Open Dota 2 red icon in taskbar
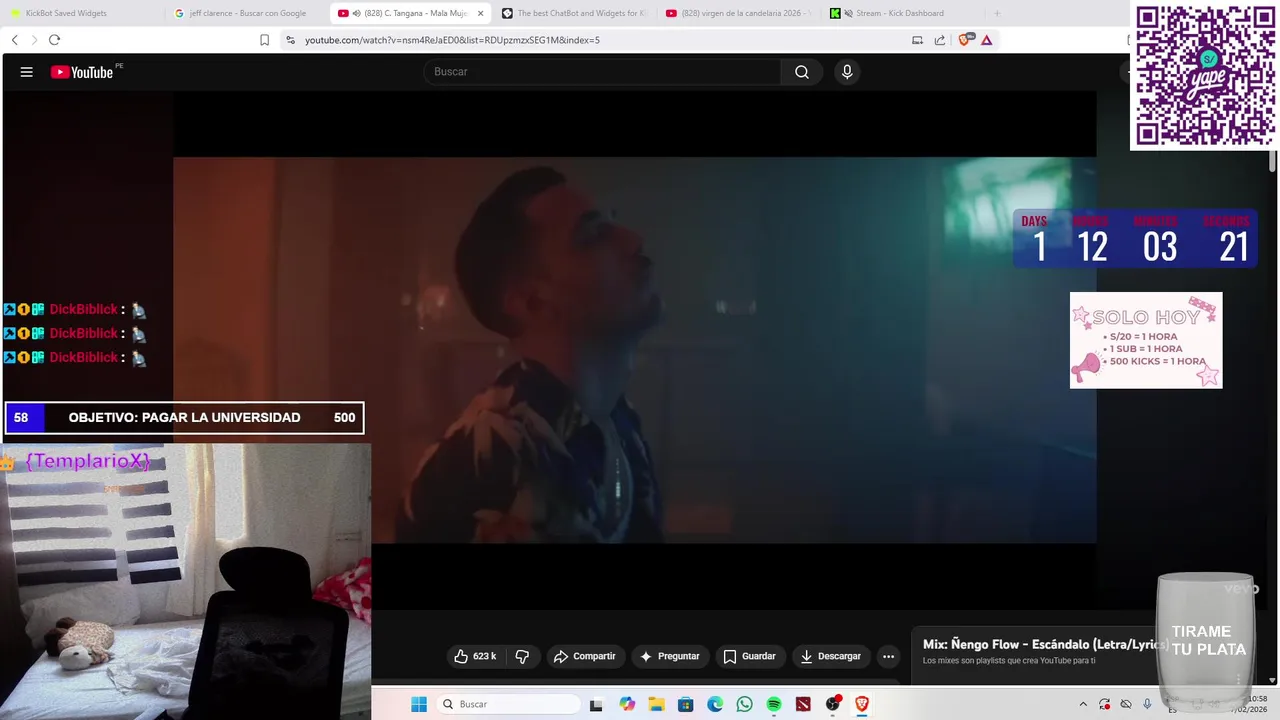The height and width of the screenshot is (720, 1280). tap(803, 704)
